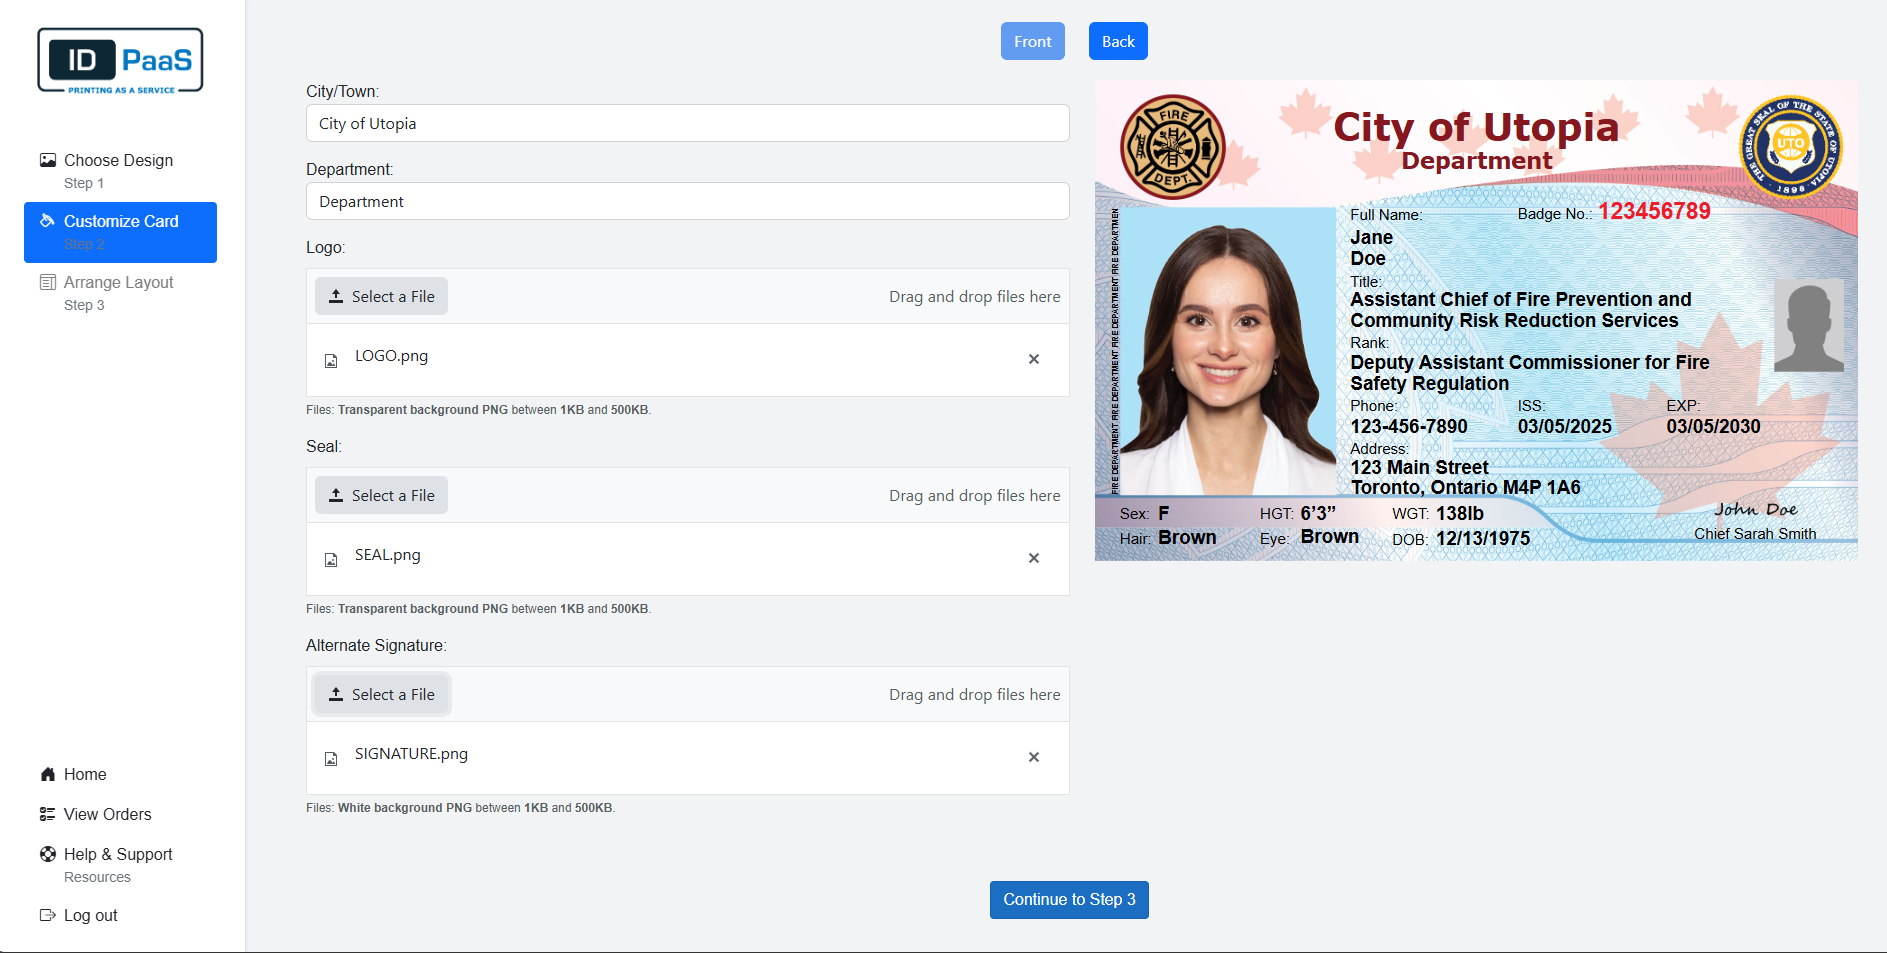Click the LOGO.png file icon
The image size is (1887, 953).
pyautogui.click(x=331, y=360)
